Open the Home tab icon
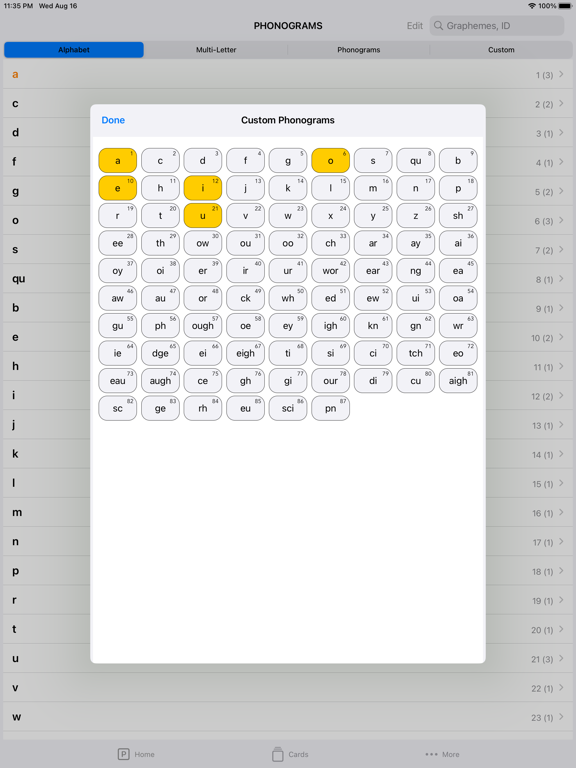The width and height of the screenshot is (576, 768). pyautogui.click(x=123, y=754)
